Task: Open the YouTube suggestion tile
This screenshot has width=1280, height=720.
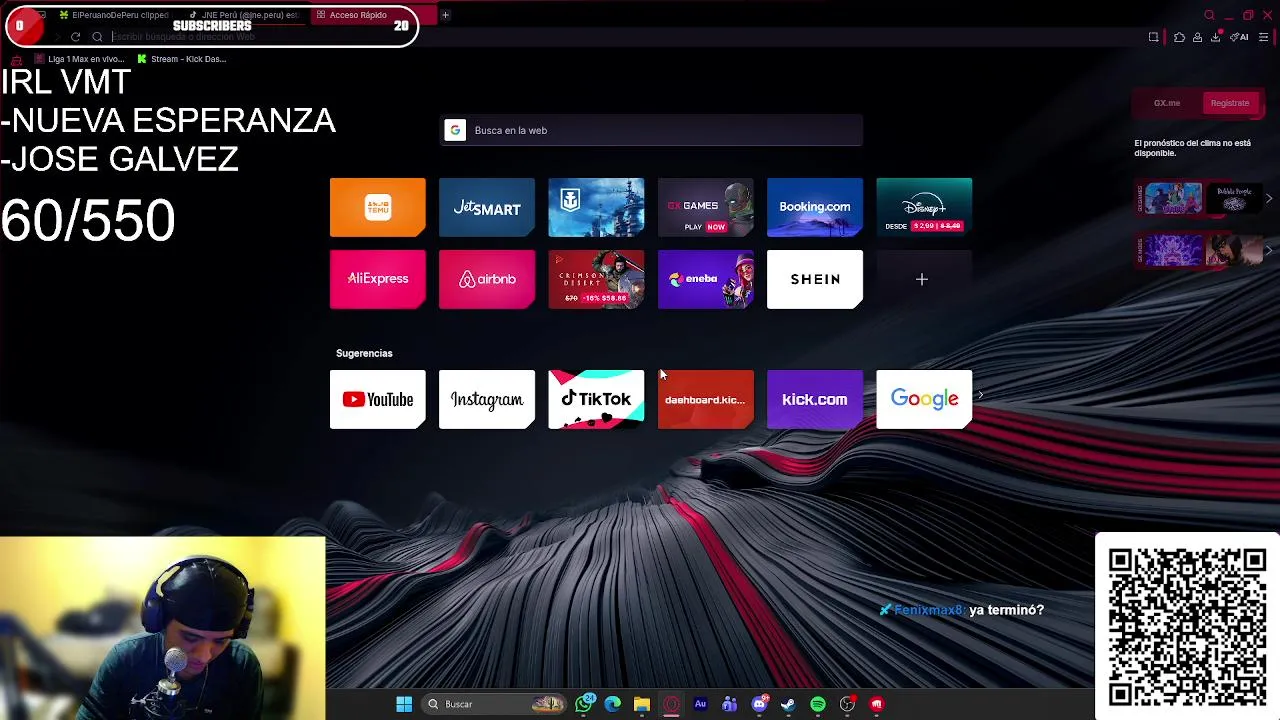Action: tap(377, 399)
